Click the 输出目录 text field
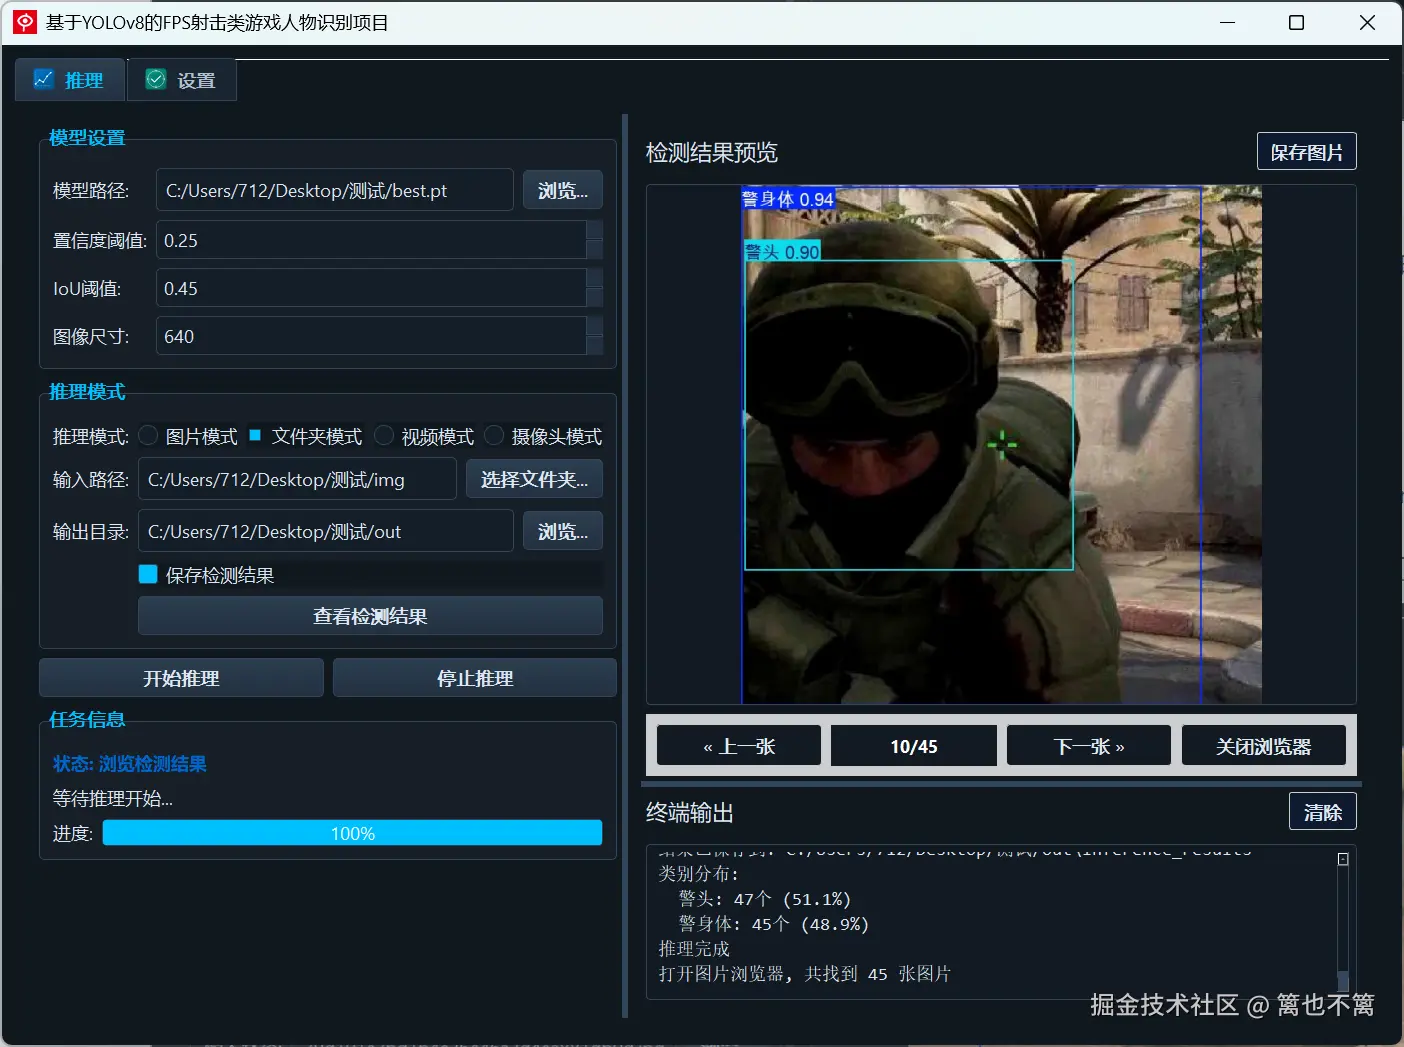Viewport: 1404px width, 1047px height. tap(326, 531)
